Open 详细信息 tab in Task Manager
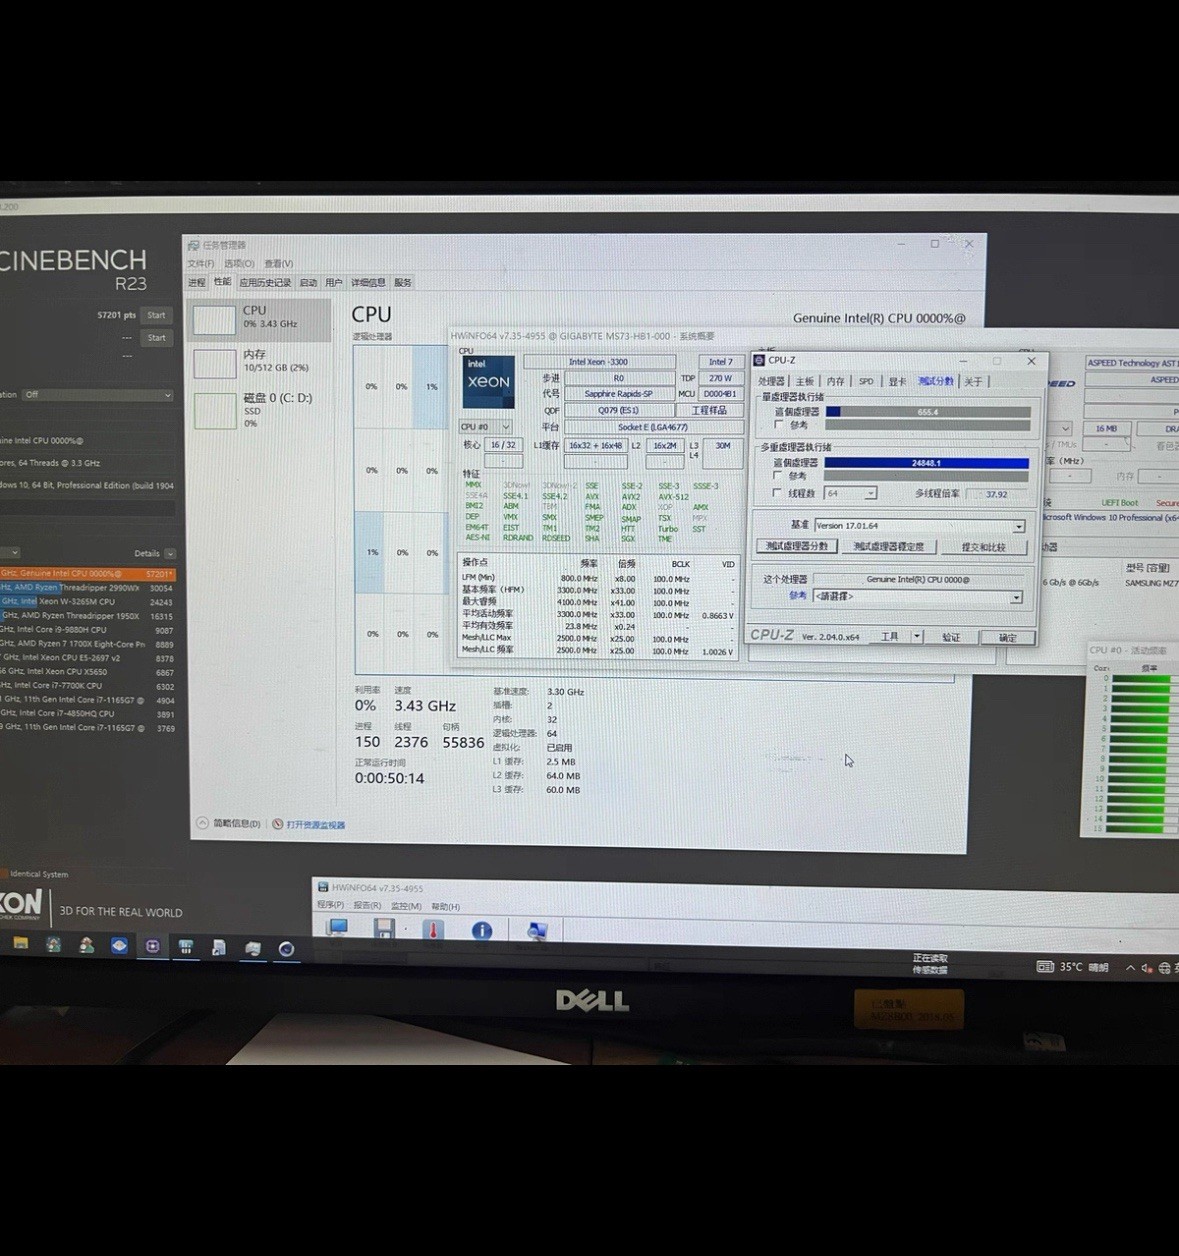The image size is (1179, 1256). click(368, 282)
